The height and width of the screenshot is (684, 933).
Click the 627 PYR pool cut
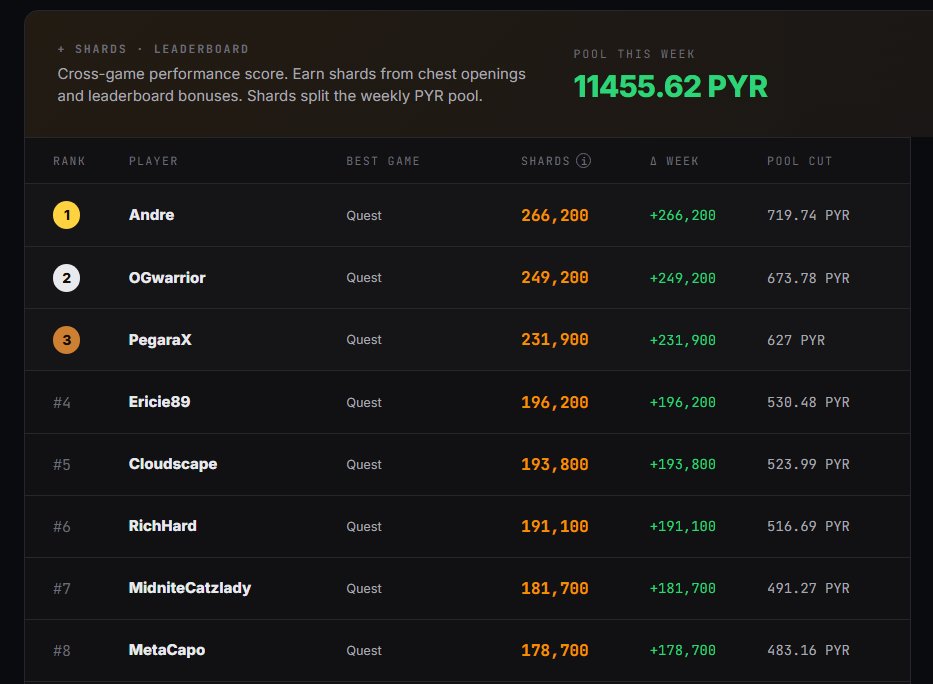tap(796, 340)
